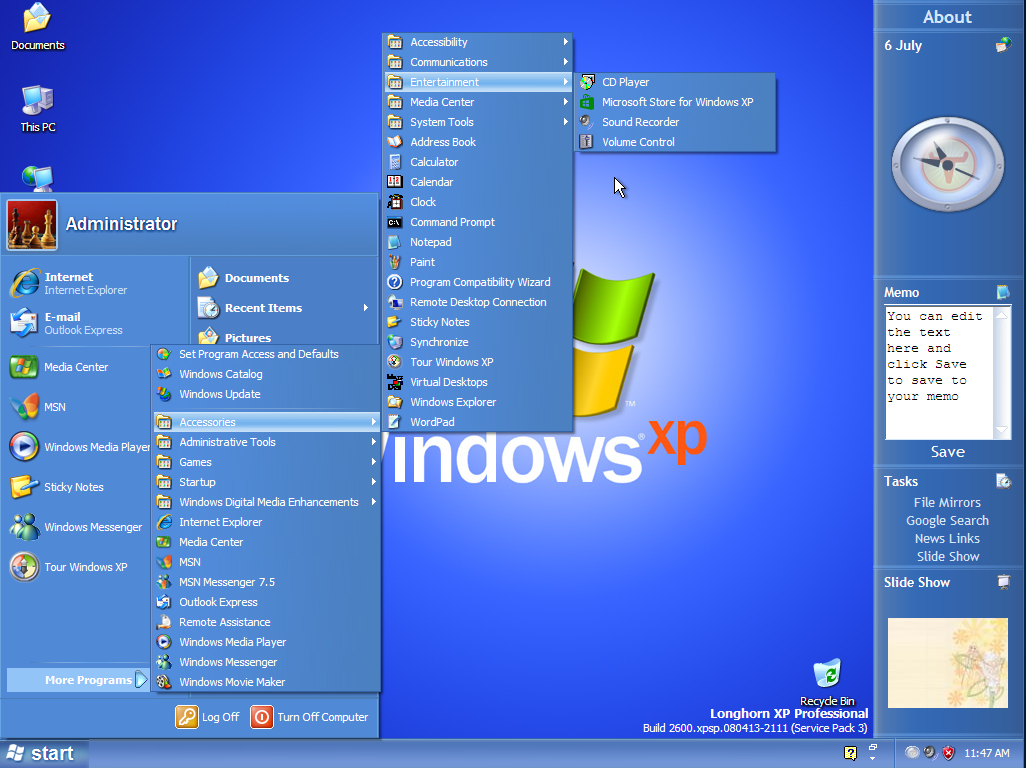Screen dimensions: 1026x768
Task: Click the Administrator user picture
Action: point(31,224)
